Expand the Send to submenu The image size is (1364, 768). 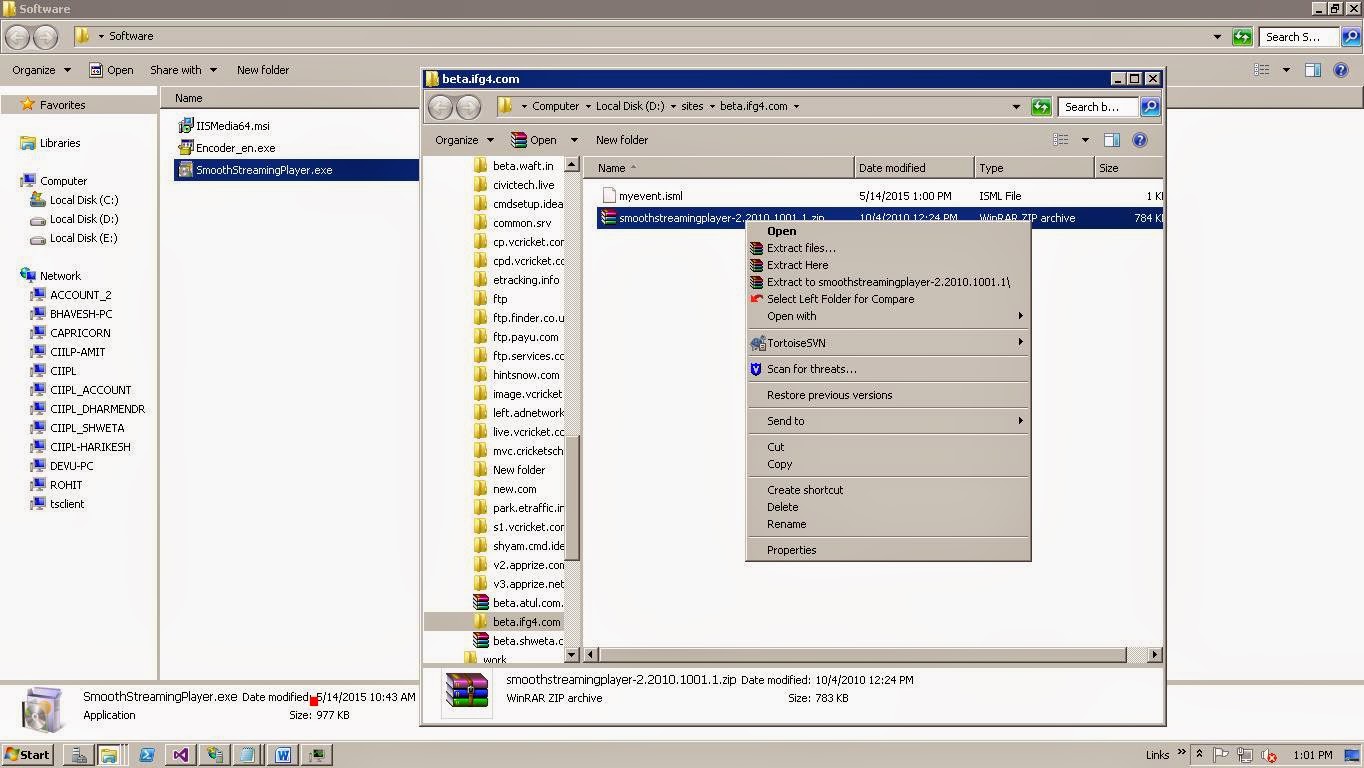click(x=888, y=421)
